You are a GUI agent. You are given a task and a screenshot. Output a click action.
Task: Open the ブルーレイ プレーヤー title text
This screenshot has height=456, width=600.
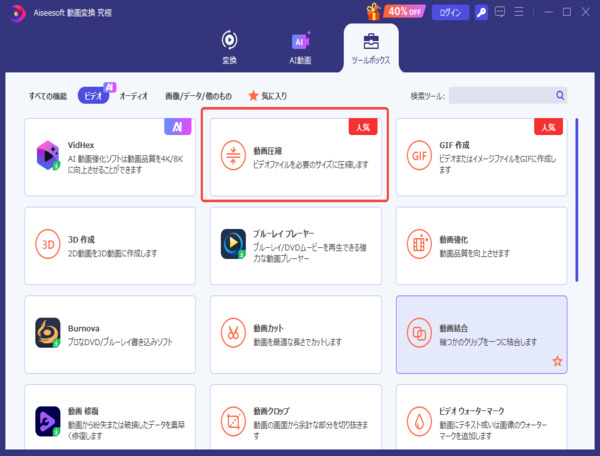pyautogui.click(x=284, y=234)
